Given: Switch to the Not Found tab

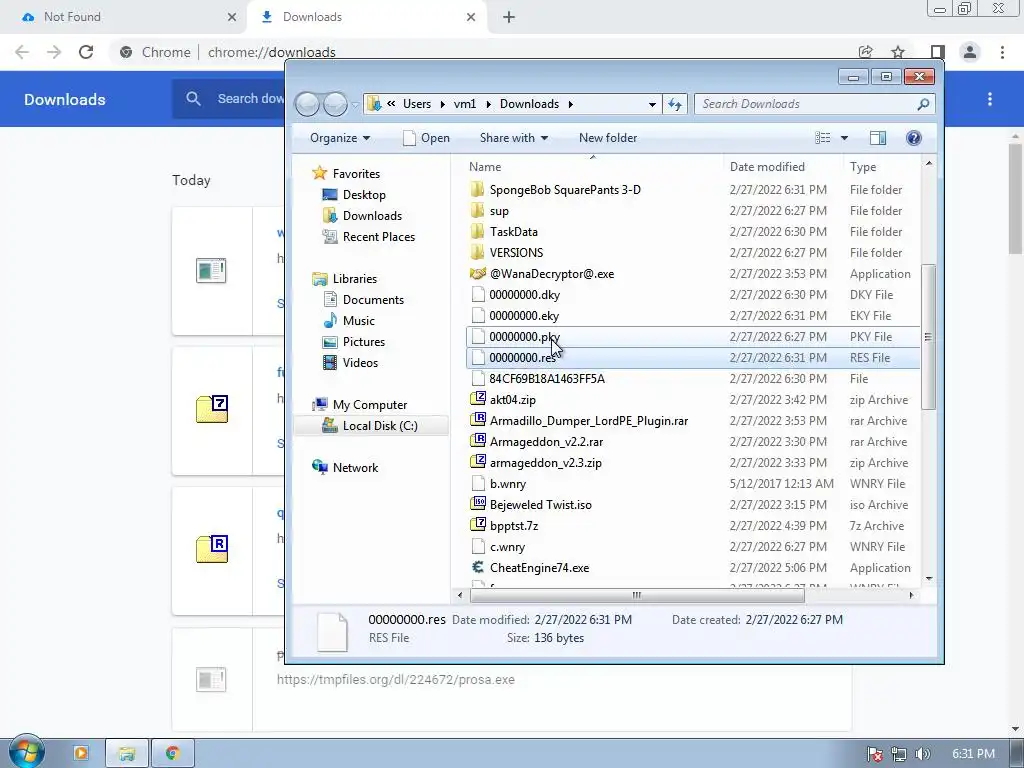Looking at the screenshot, I should pos(124,17).
